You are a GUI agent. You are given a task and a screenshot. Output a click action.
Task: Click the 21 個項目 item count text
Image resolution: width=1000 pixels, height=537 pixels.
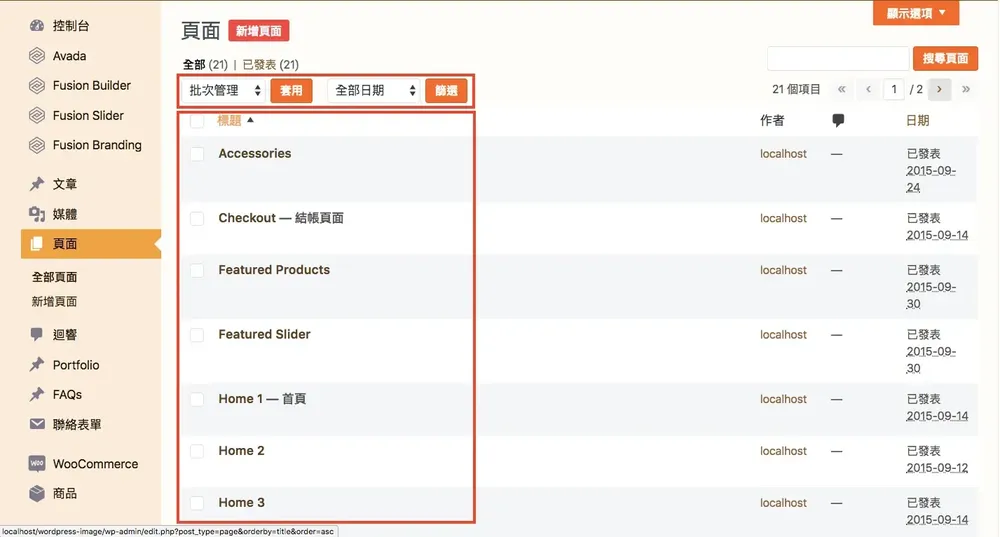pyautogui.click(x=796, y=89)
